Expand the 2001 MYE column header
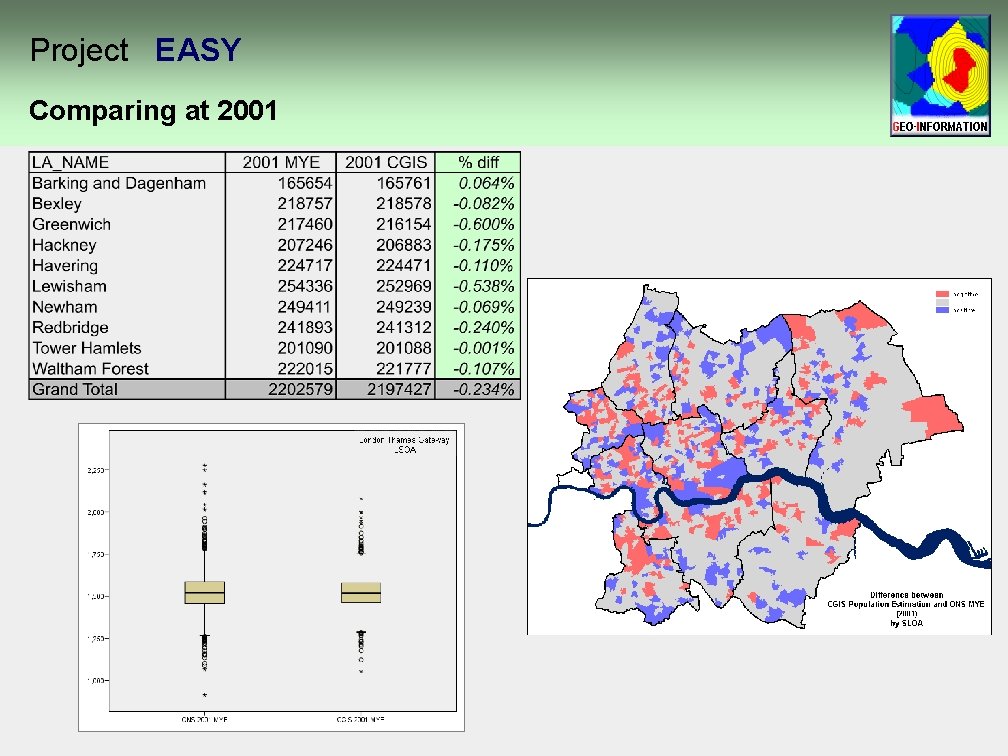Screen dimensions: 1008x756 point(284,161)
